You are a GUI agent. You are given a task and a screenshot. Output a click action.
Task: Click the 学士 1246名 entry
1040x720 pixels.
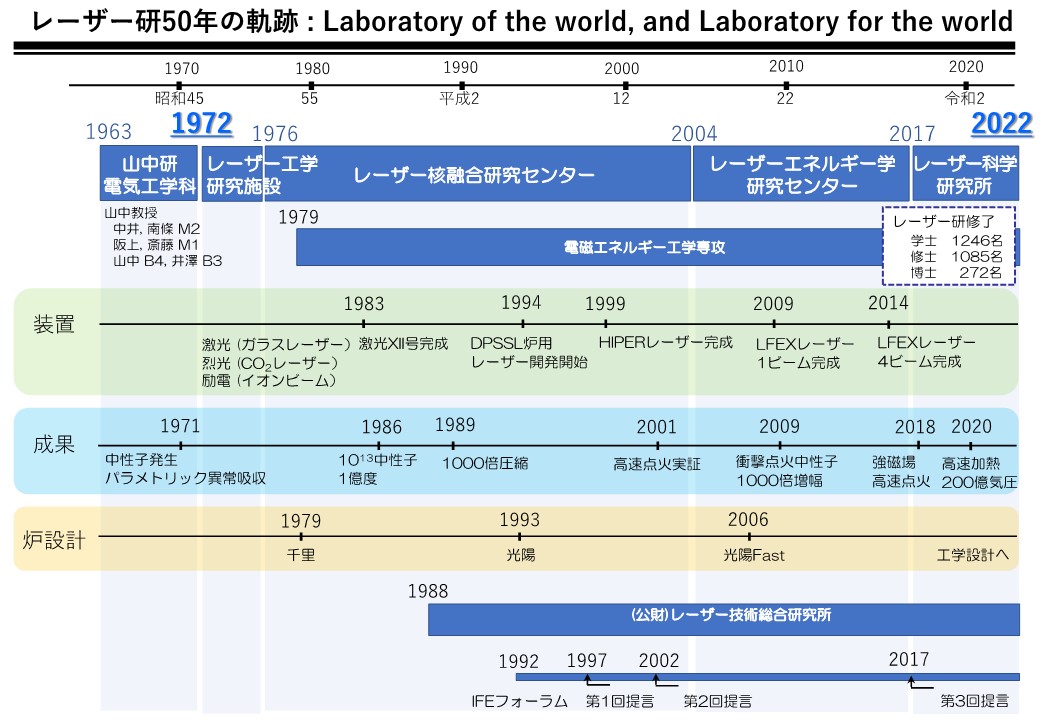956,241
